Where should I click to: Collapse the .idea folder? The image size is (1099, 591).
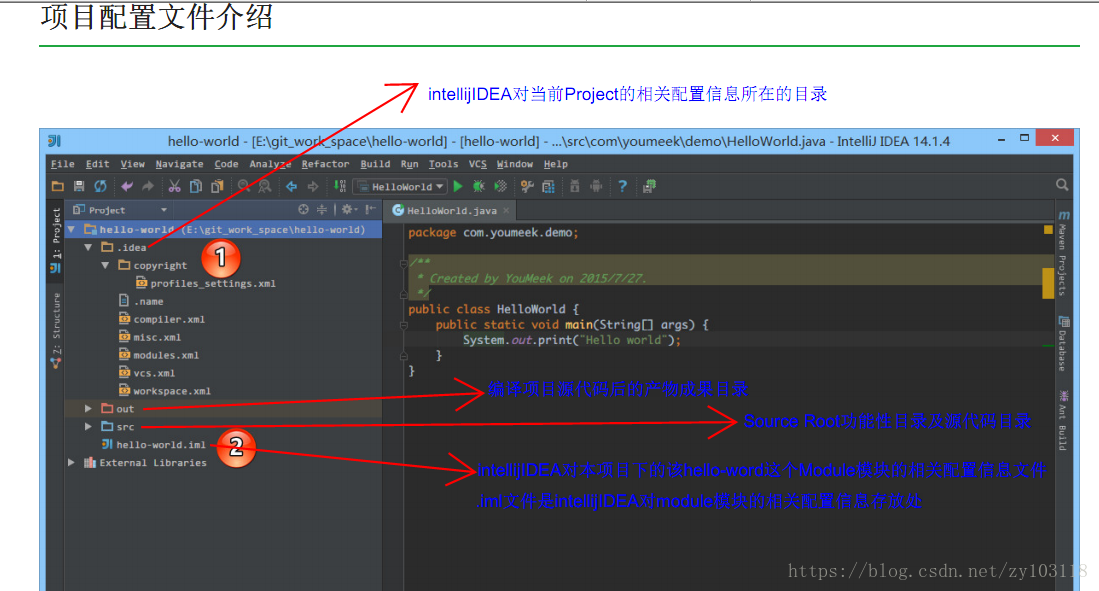click(x=88, y=247)
